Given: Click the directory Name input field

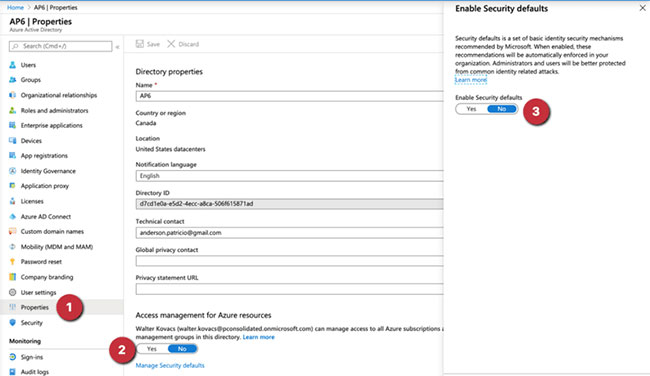Looking at the screenshot, I should click(x=289, y=96).
